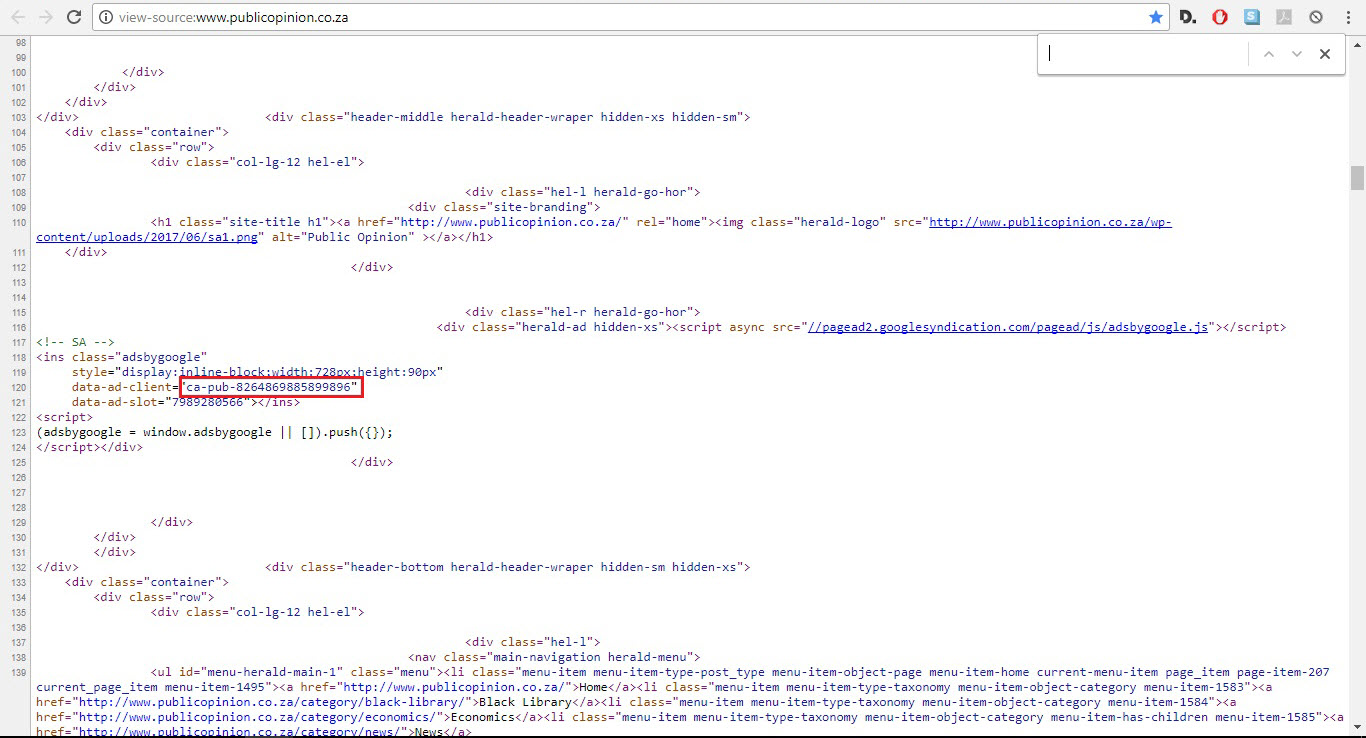Click the "</script></div>" closing line
The height and width of the screenshot is (738, 1366).
90,447
